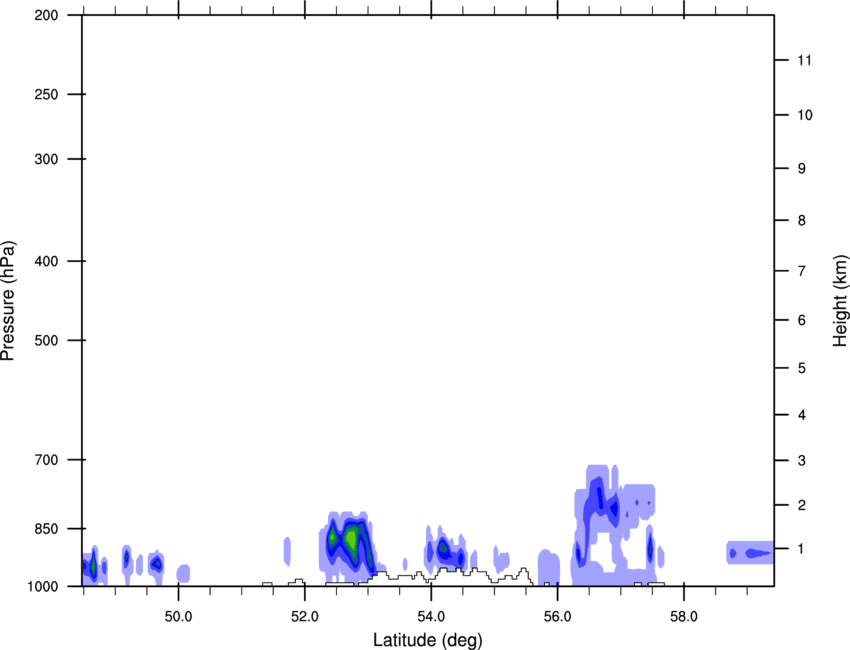
Task: Click the 52.0 latitude label
Action: pos(305,617)
